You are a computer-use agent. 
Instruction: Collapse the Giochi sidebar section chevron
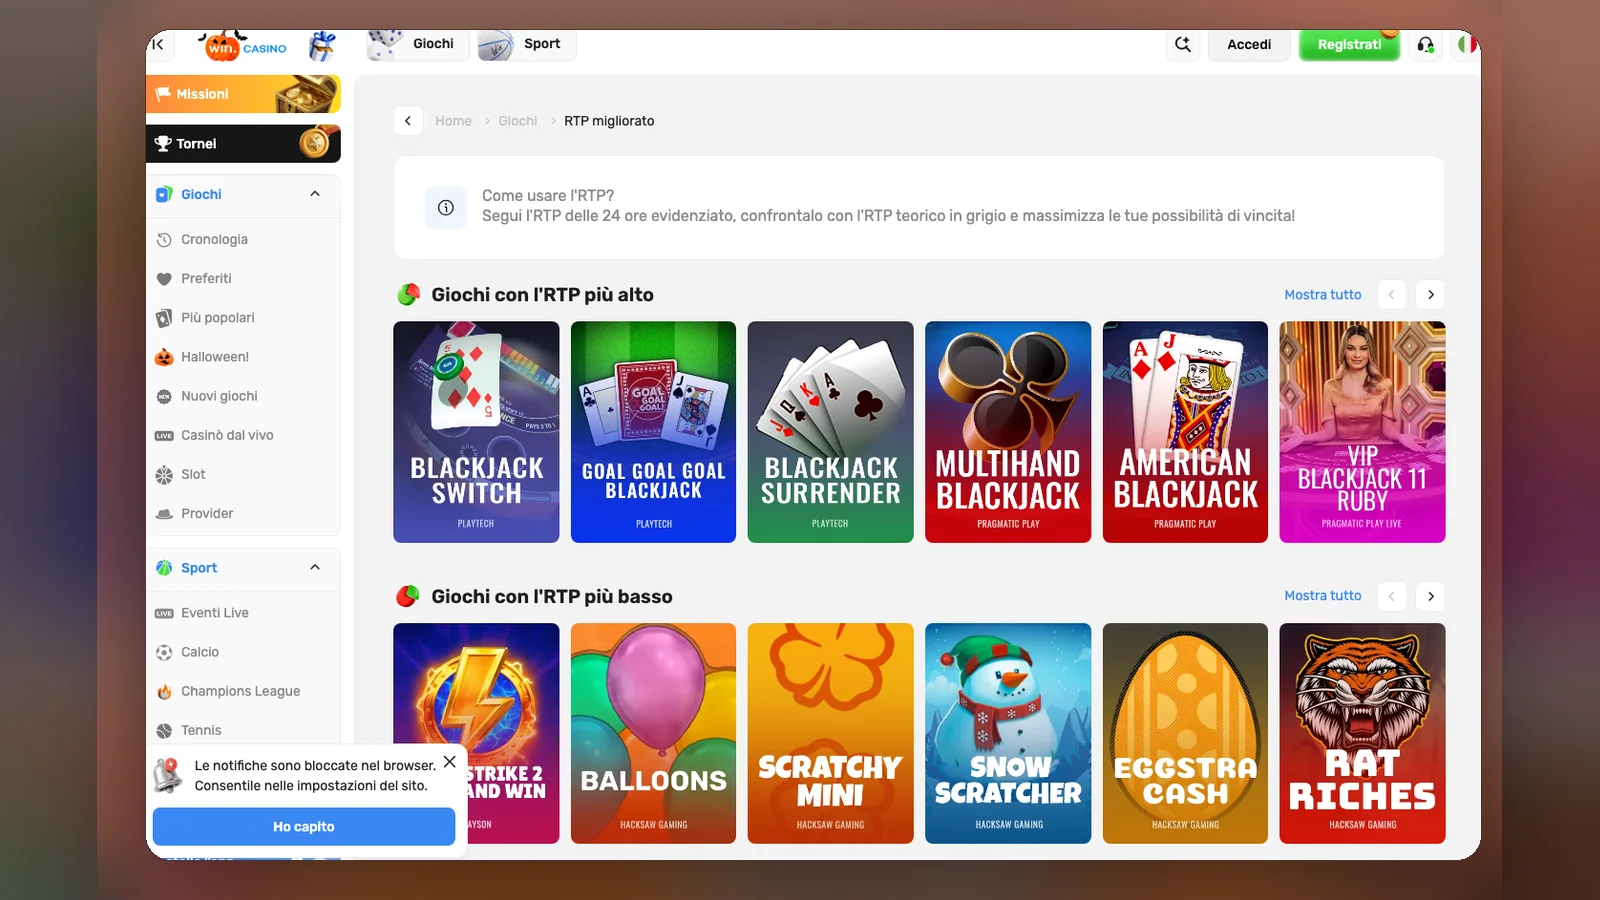click(x=315, y=194)
